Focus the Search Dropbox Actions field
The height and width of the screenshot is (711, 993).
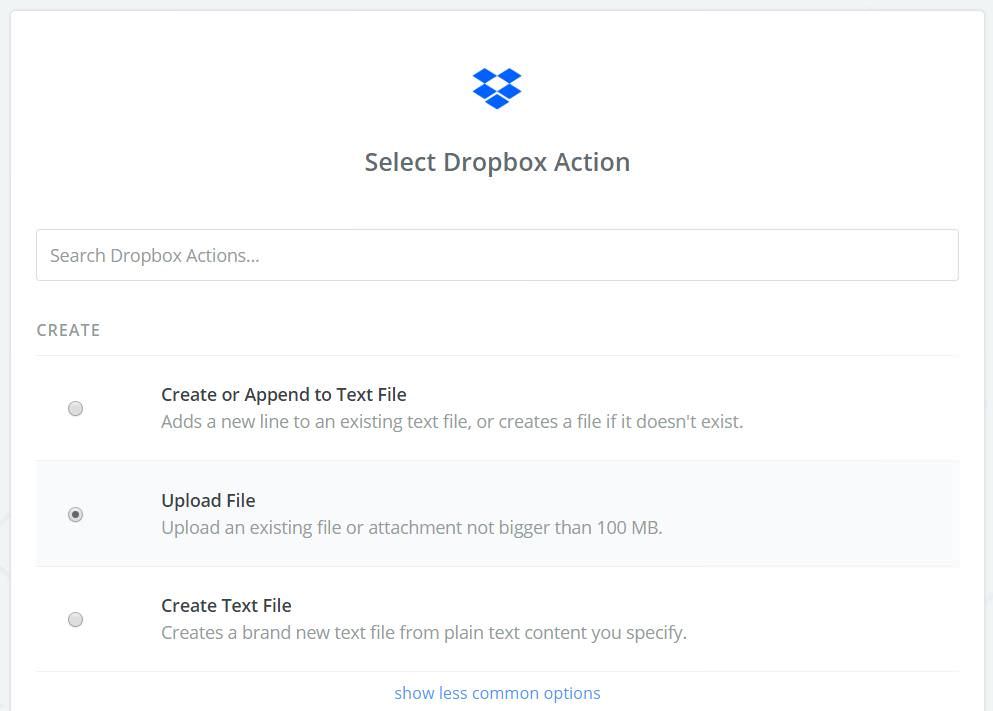(x=497, y=255)
